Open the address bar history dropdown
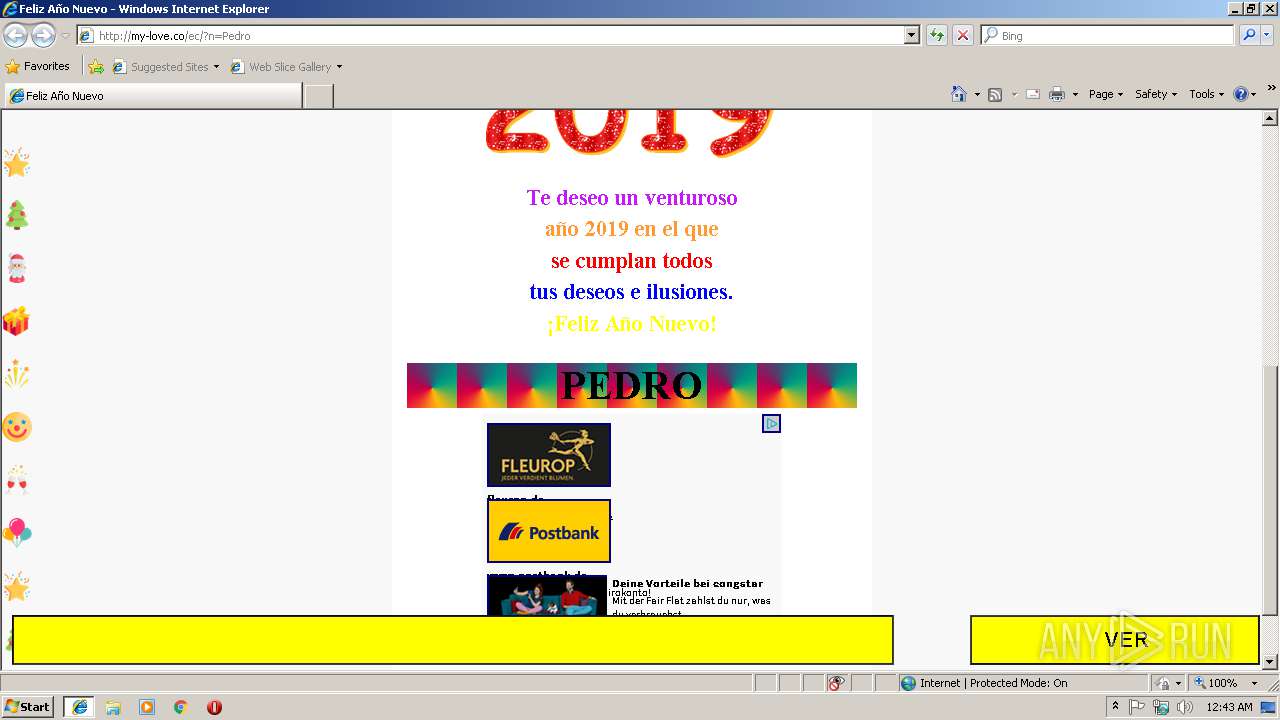This screenshot has height=720, width=1280. 911,35
